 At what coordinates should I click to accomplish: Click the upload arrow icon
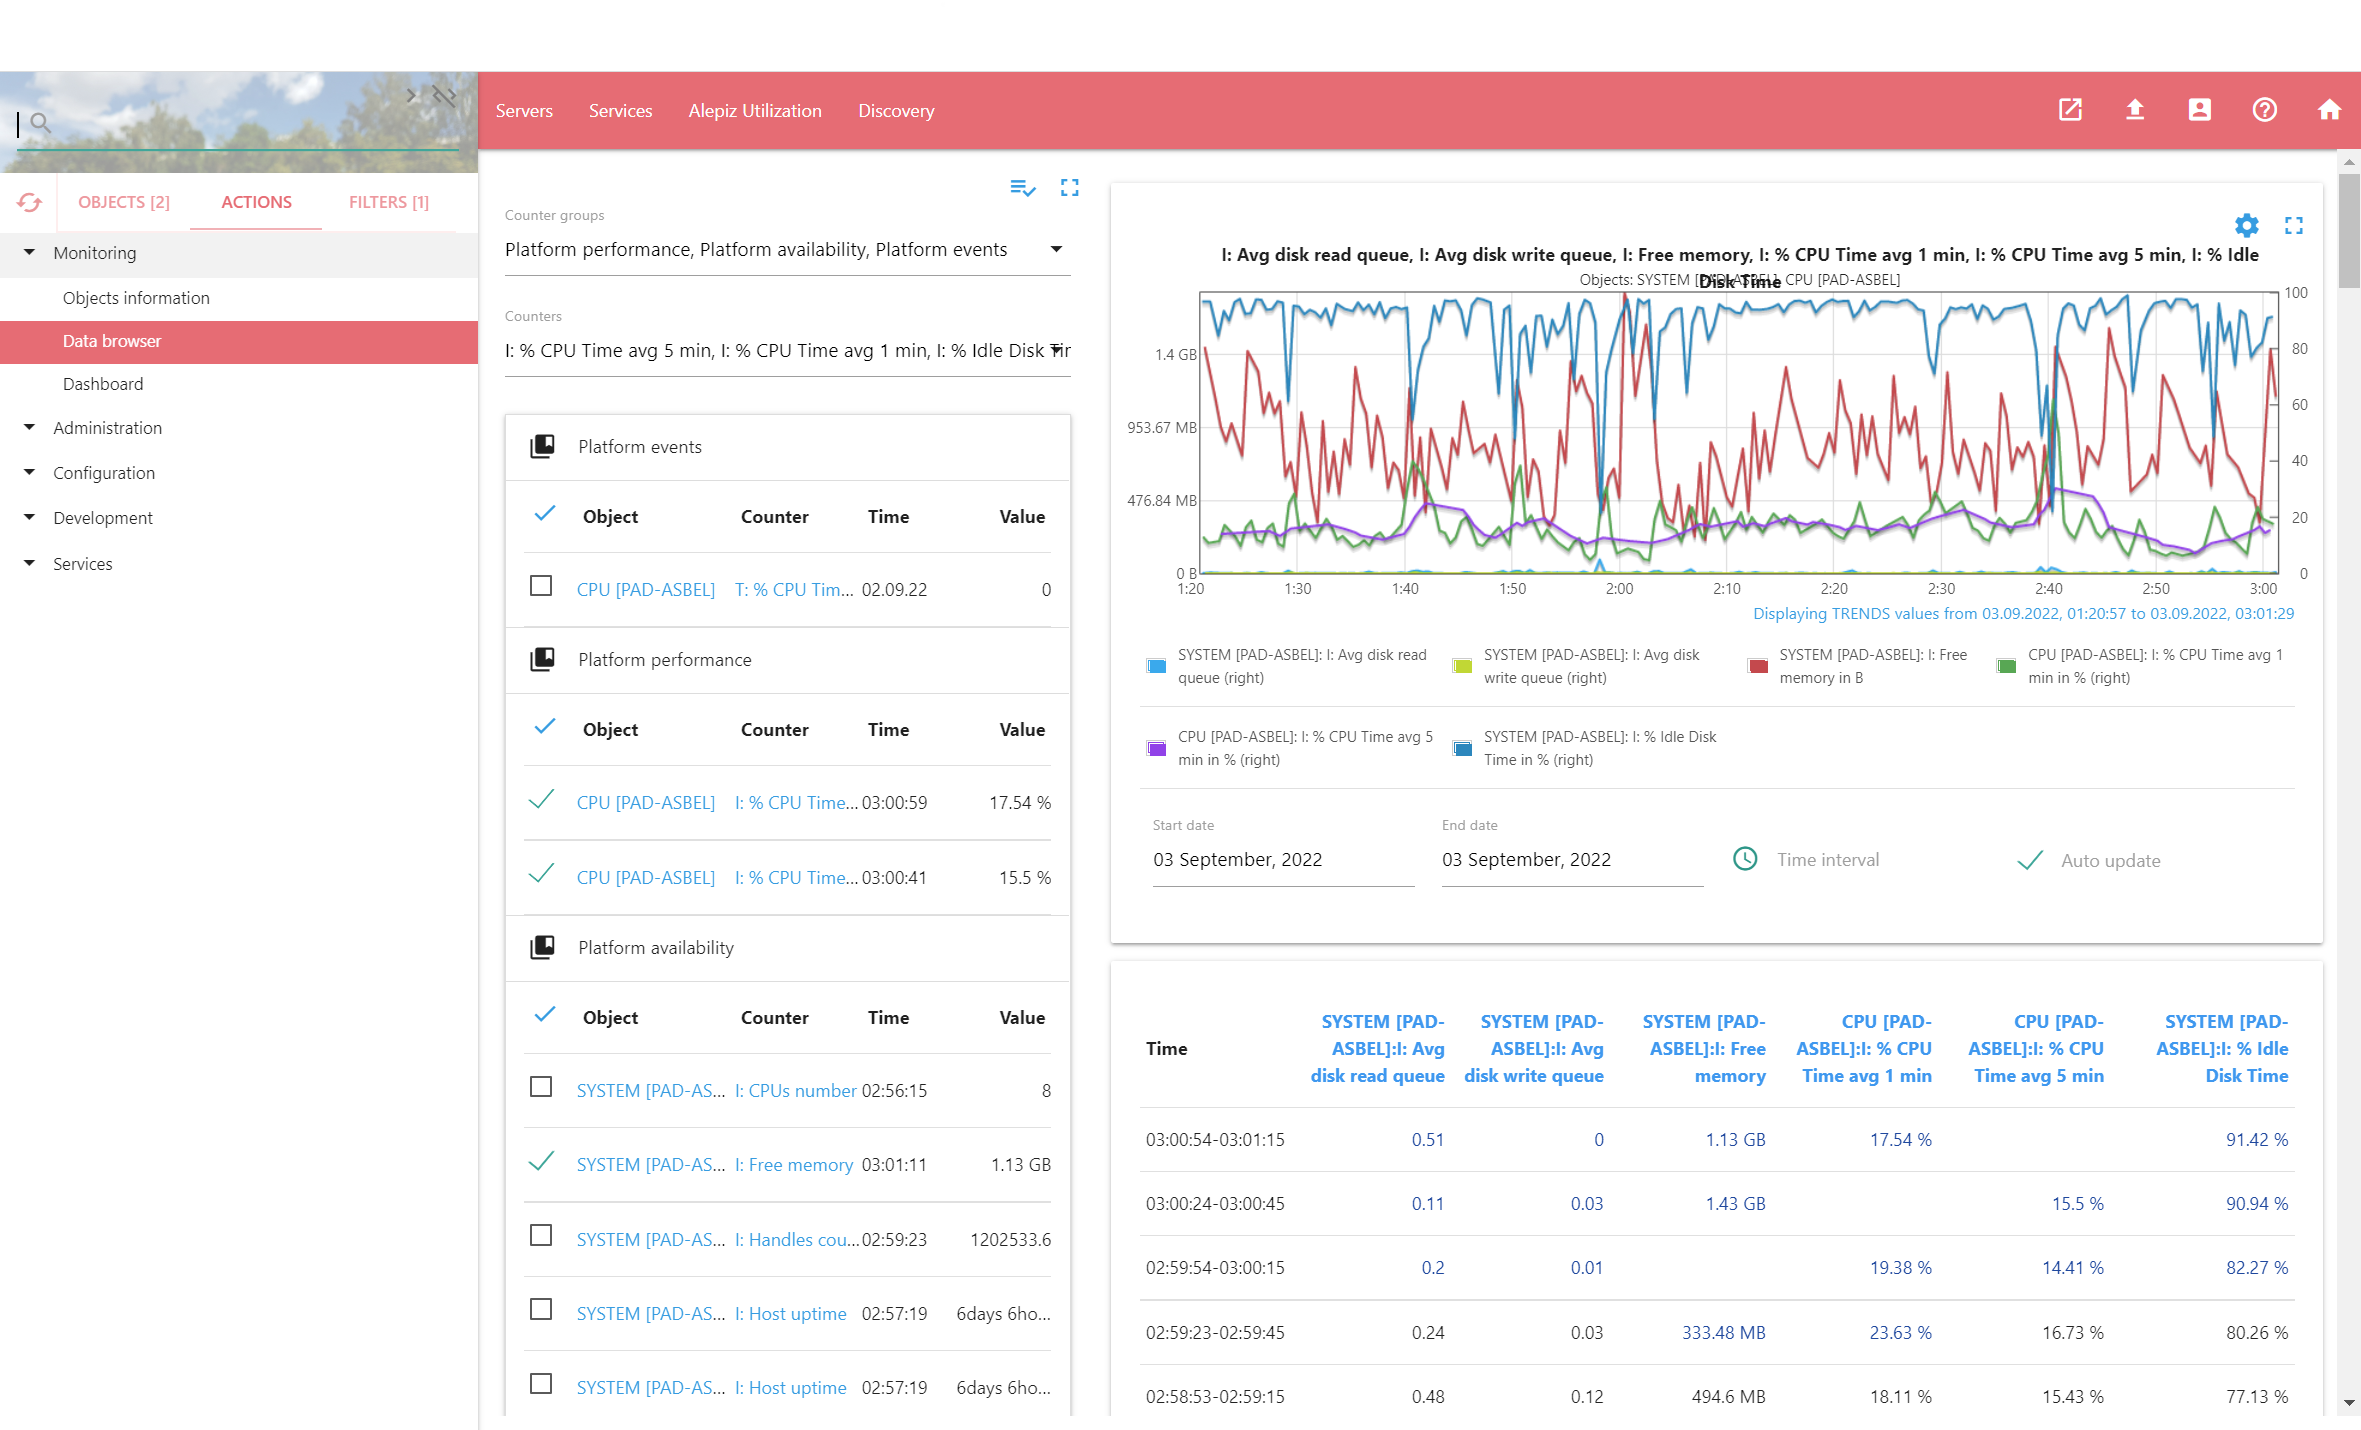tap(2134, 110)
